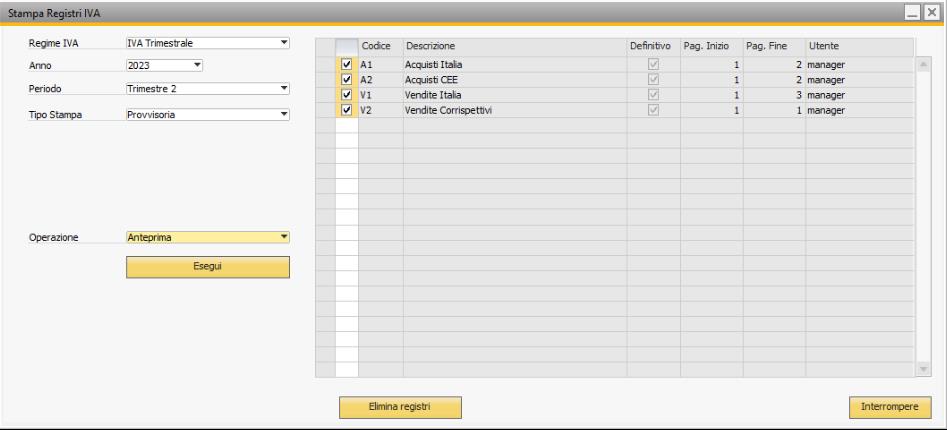The height and width of the screenshot is (430, 947).
Task: Click the table scrollbar down arrow
Action: click(x=923, y=368)
